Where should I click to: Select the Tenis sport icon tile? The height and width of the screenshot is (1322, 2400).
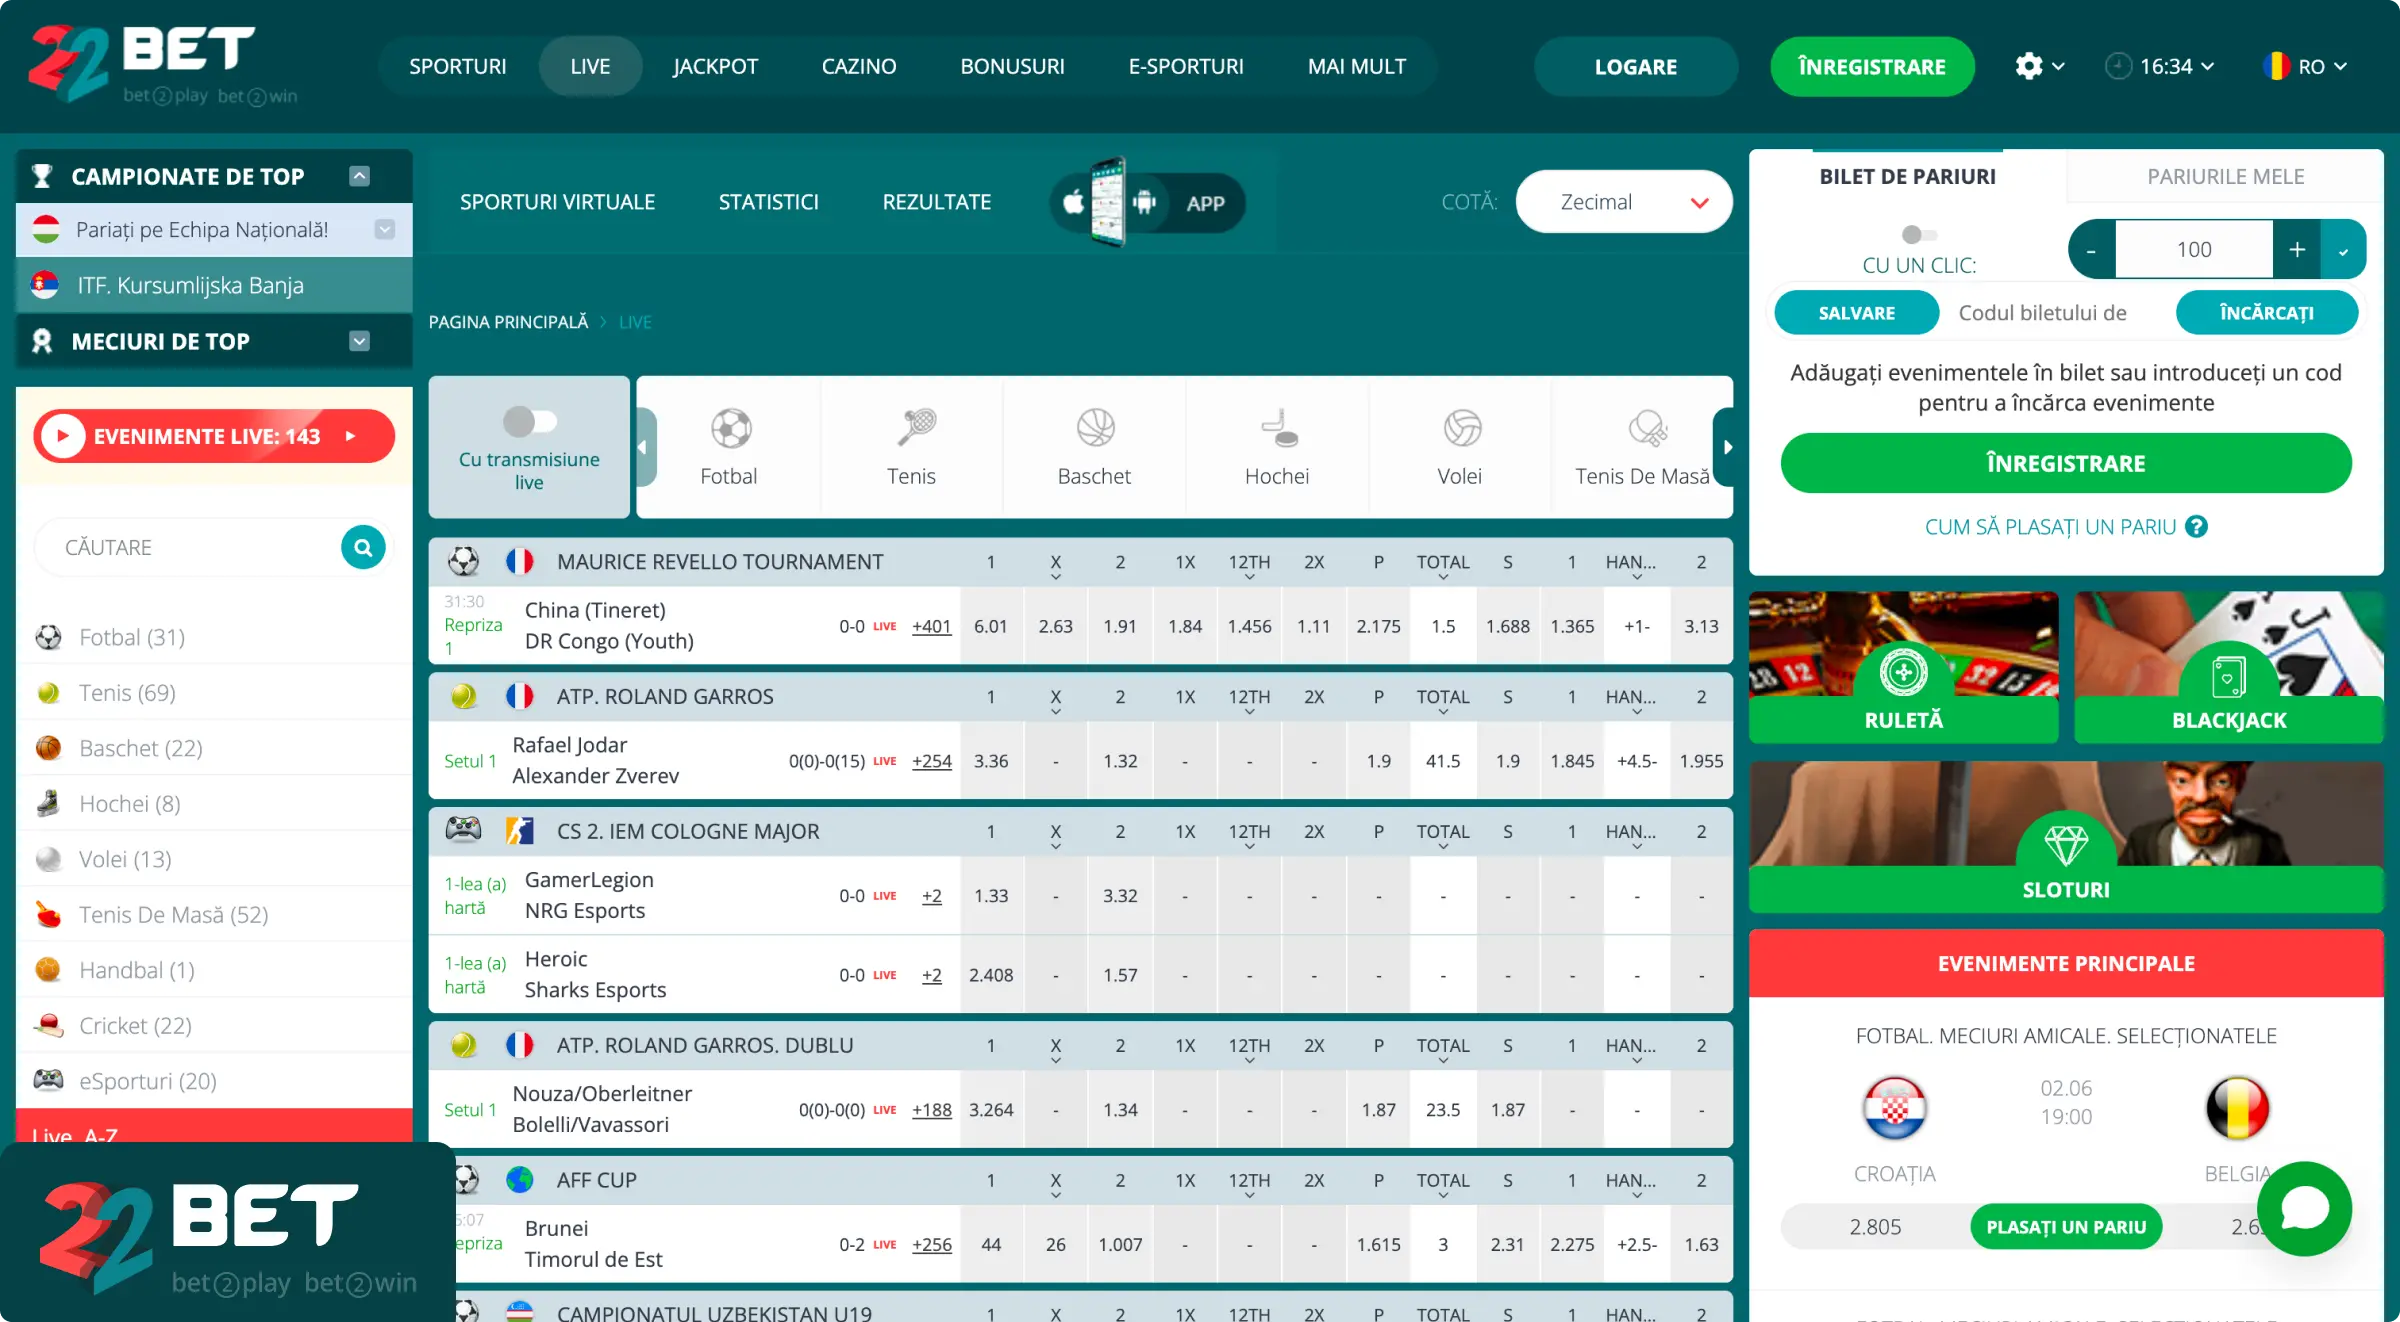coord(912,447)
